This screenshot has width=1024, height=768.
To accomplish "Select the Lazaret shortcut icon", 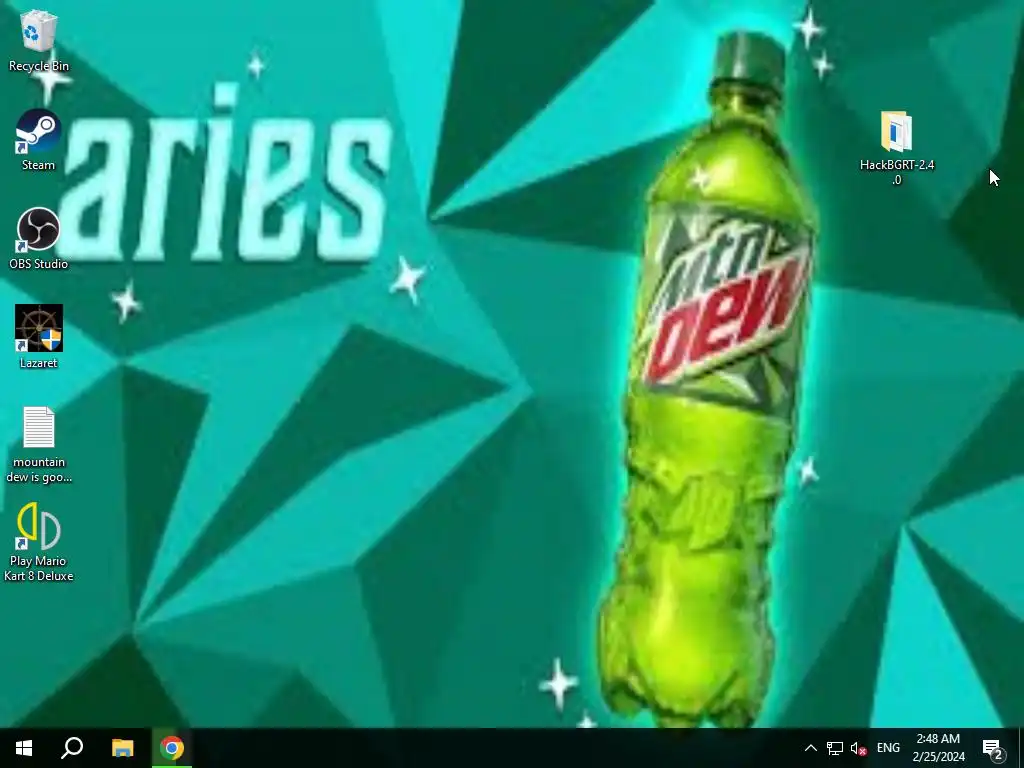I will (39, 337).
